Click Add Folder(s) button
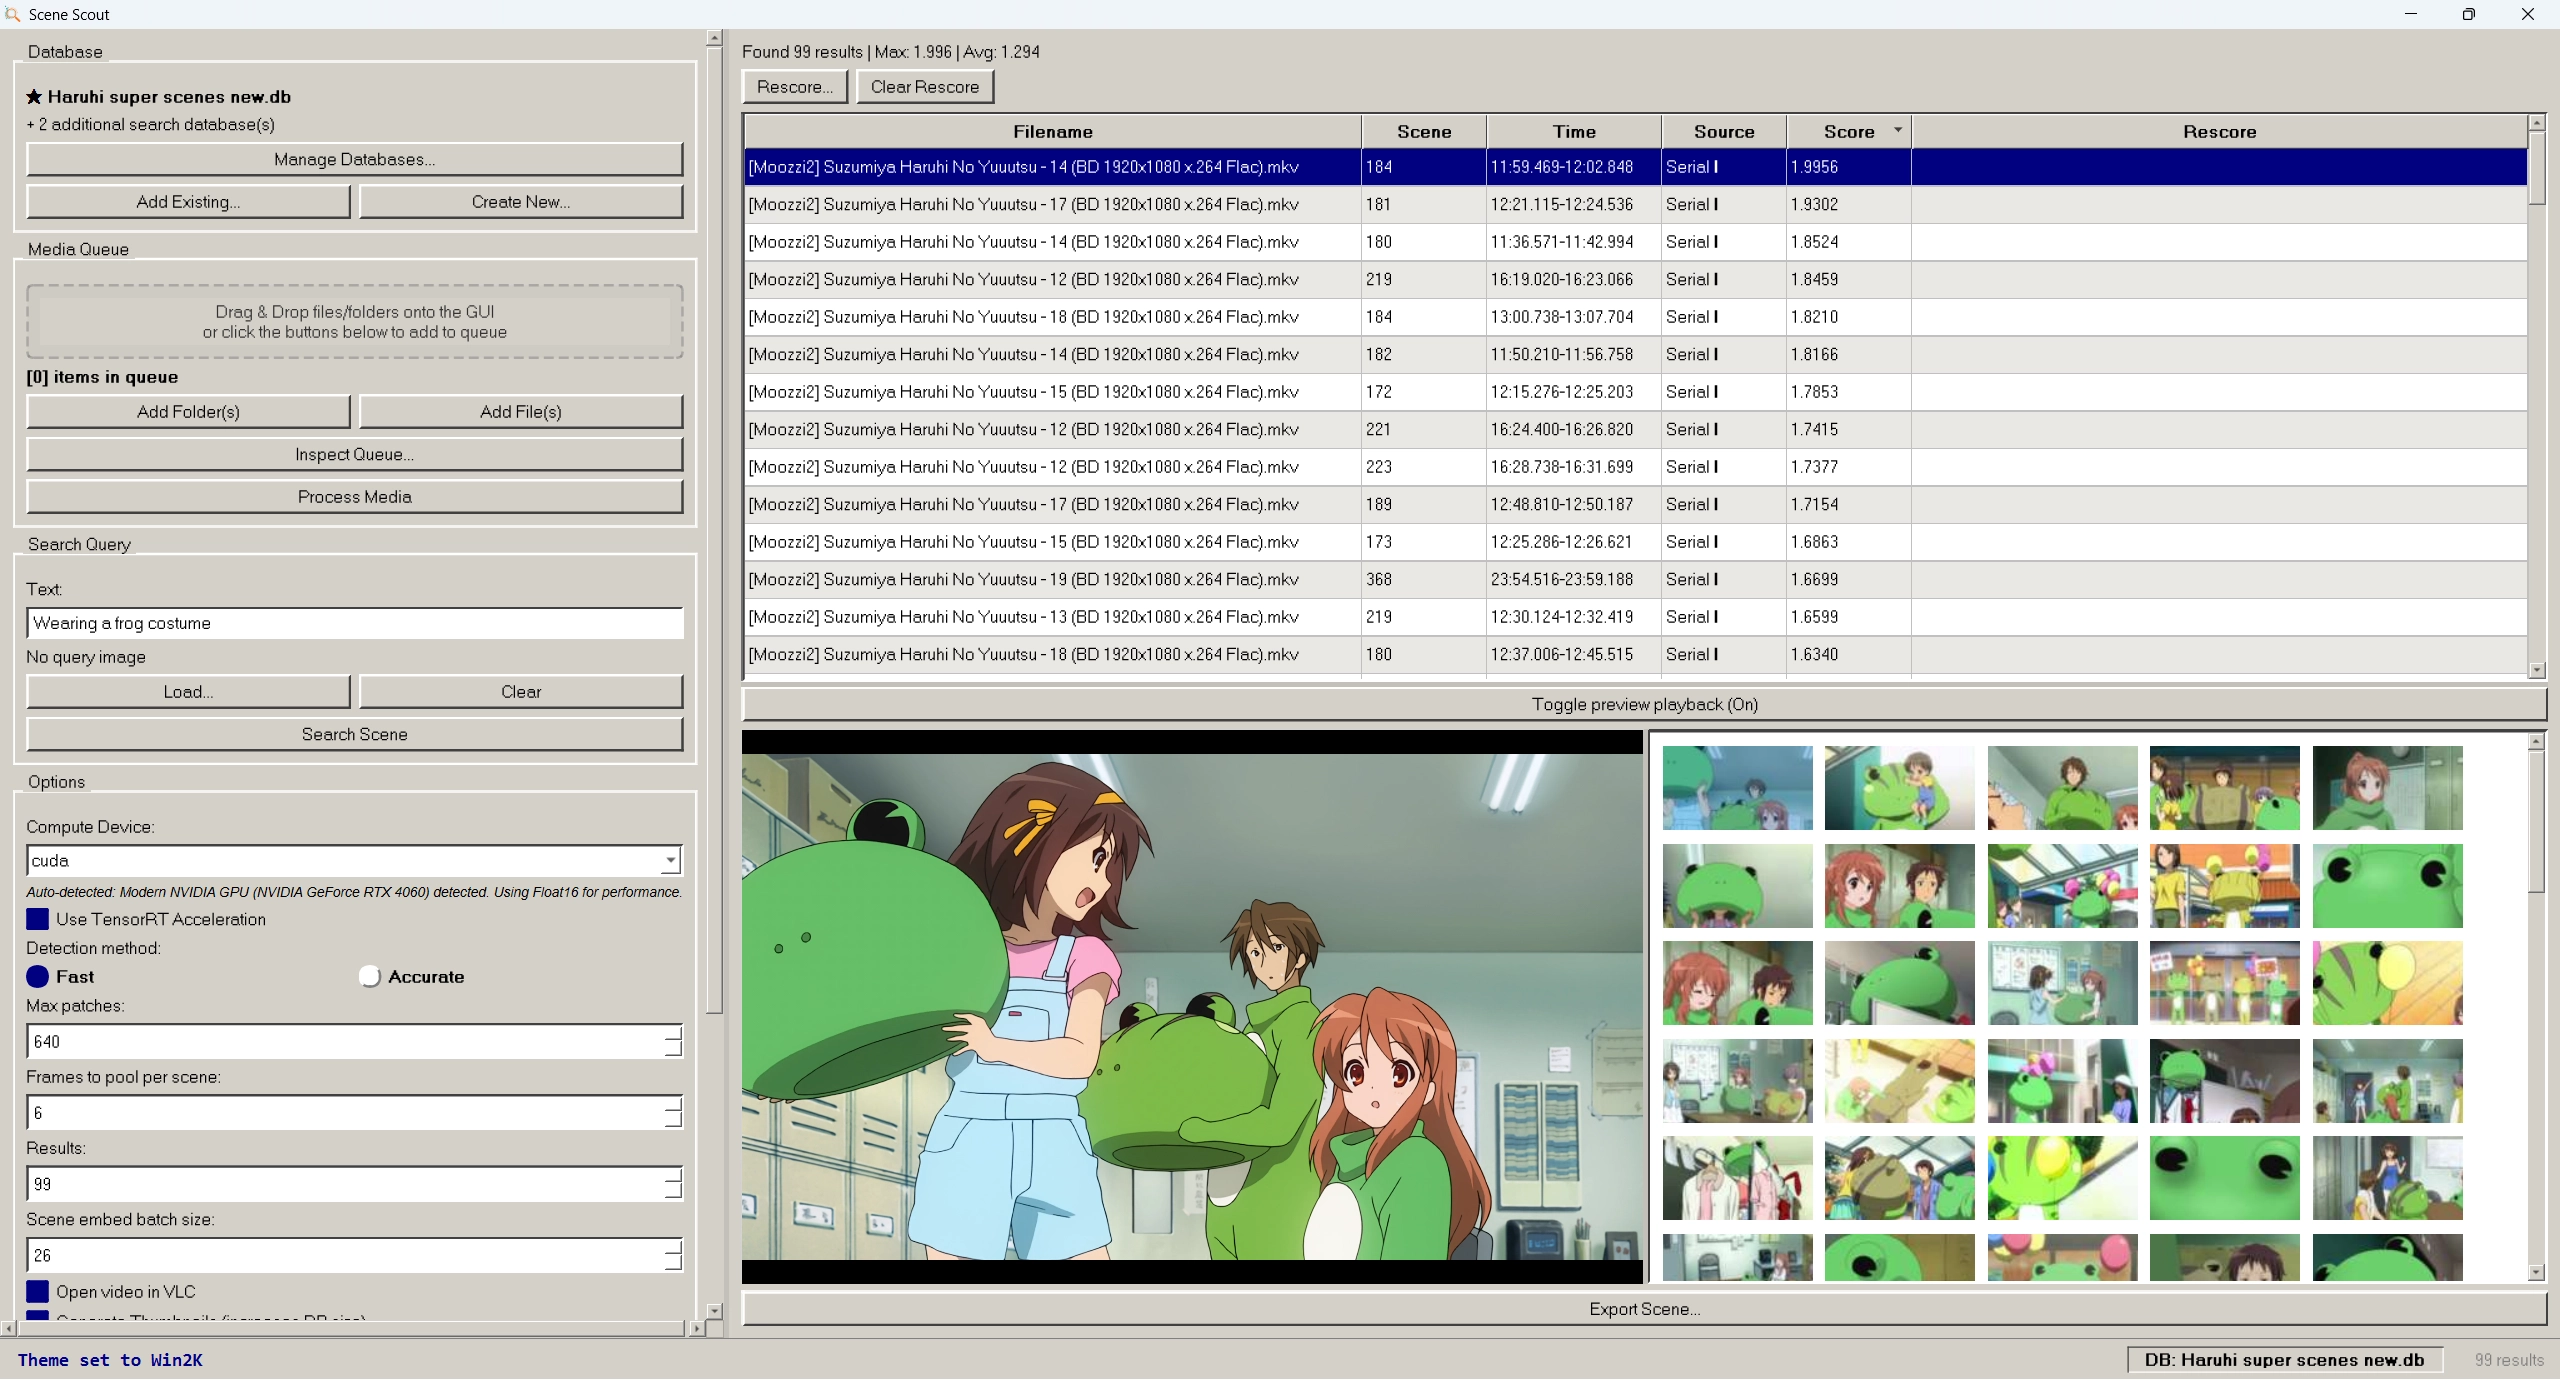The image size is (2560, 1380). (x=188, y=412)
